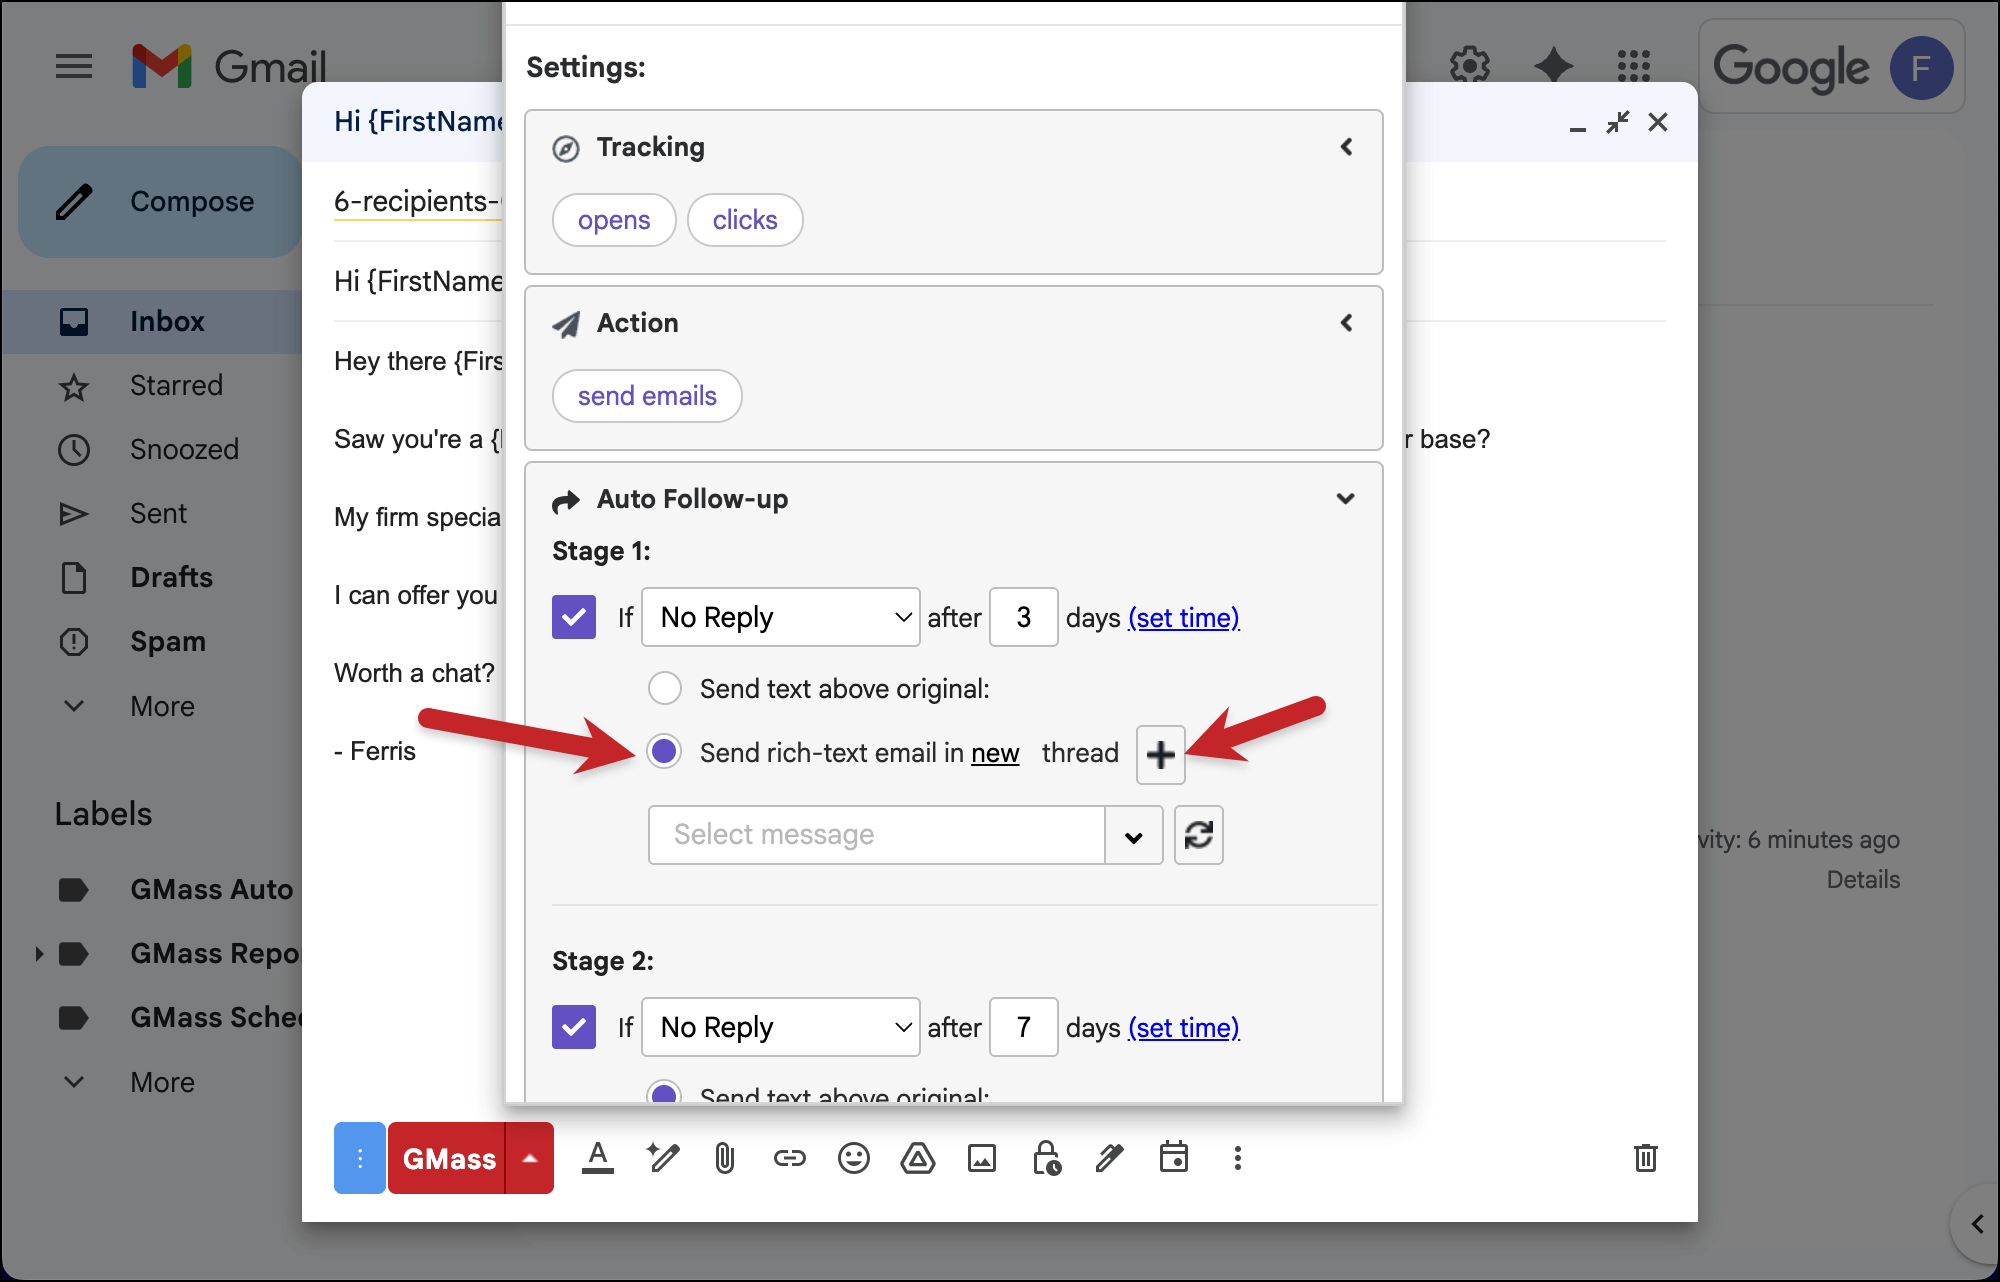
Task: Click the red GMass send button
Action: tap(448, 1158)
